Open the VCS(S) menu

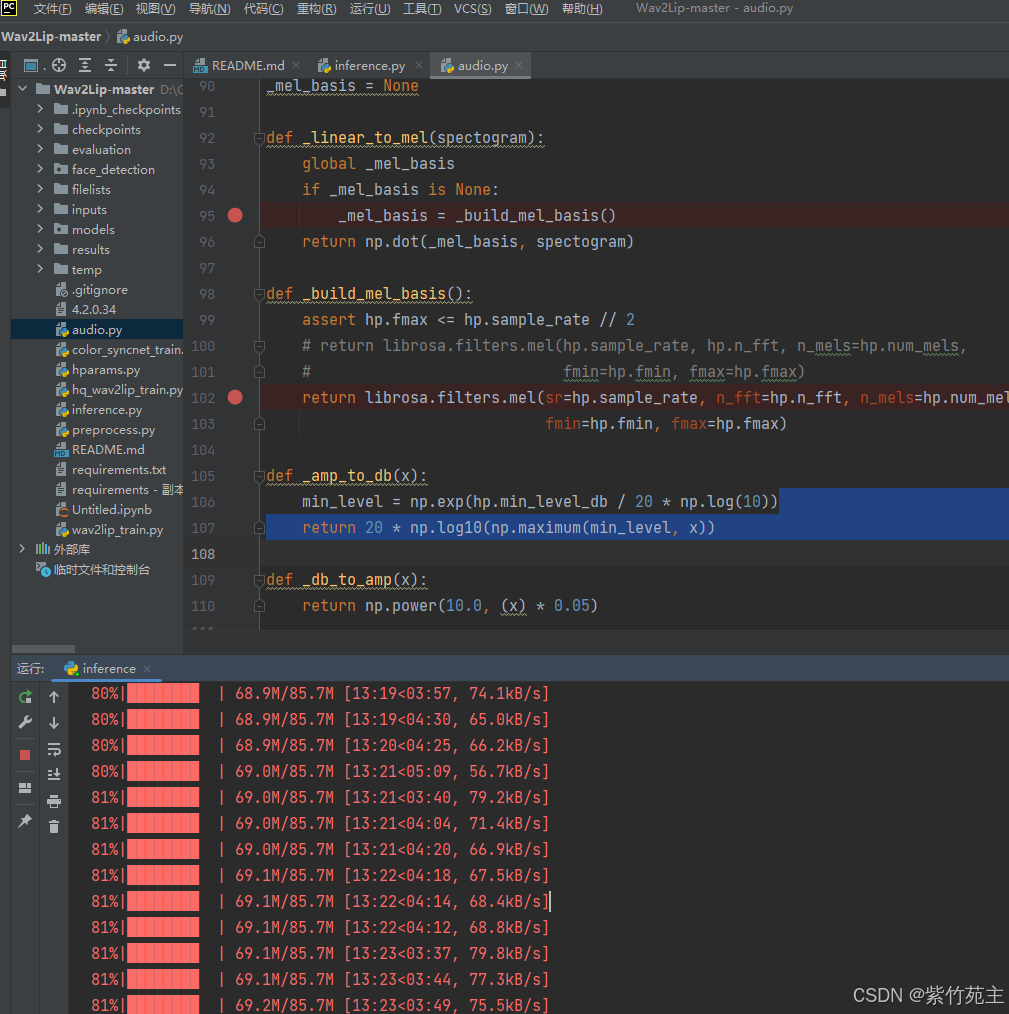(x=473, y=8)
